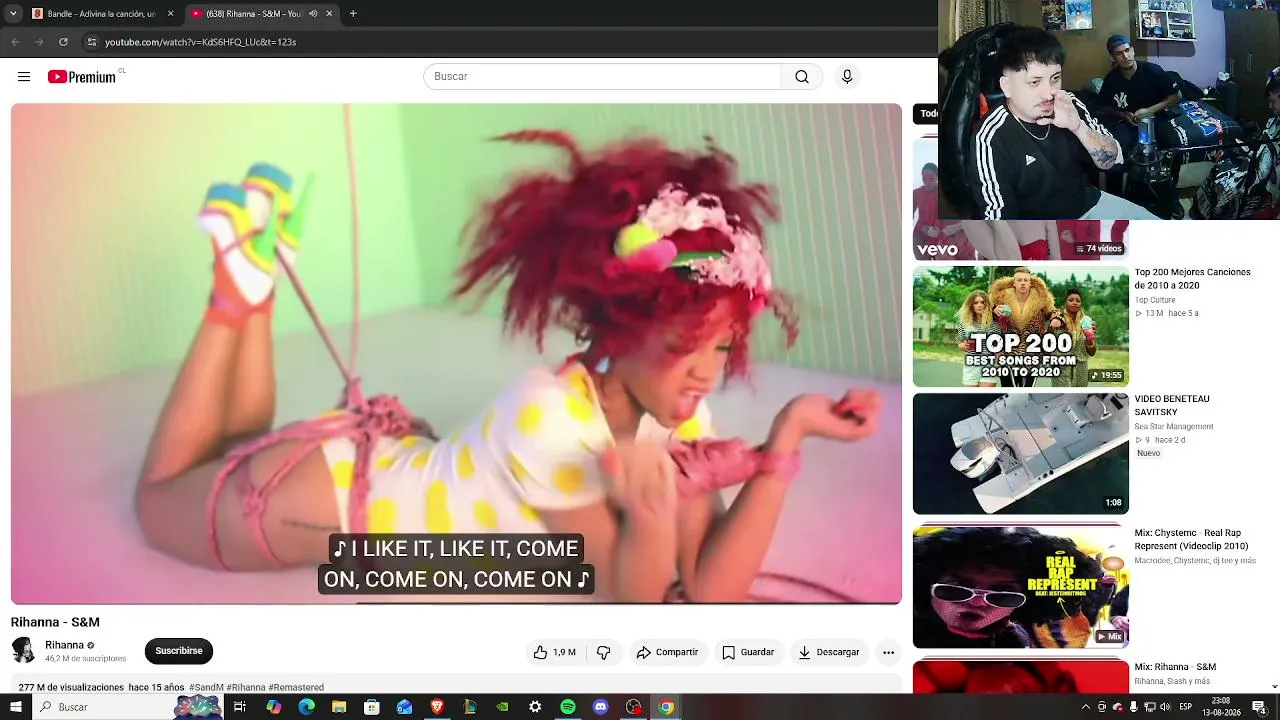Image resolution: width=1280 pixels, height=720 pixels.
Task: Open League of Legends taskbar icon
Action: coord(470,707)
